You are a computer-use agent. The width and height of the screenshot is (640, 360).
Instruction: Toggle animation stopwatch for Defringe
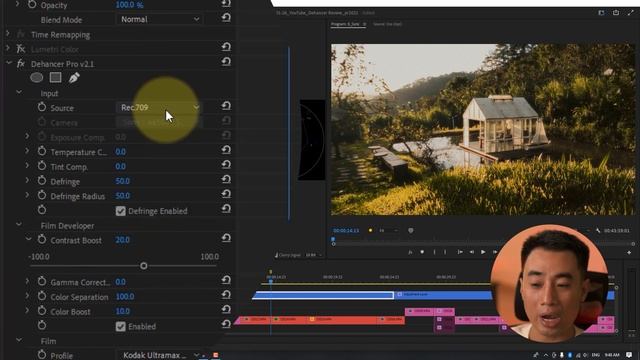[x=42, y=181]
